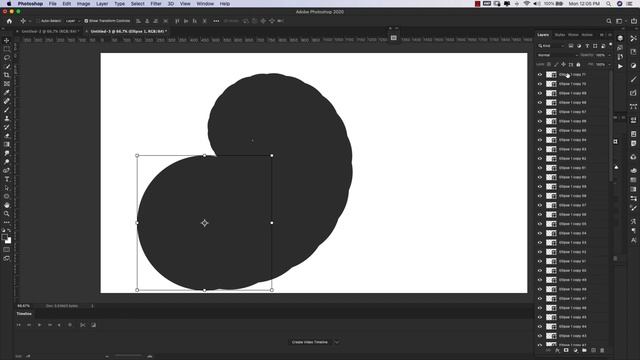The height and width of the screenshot is (360, 640).
Task: Click delete layer trash icon
Action: [x=602, y=350]
